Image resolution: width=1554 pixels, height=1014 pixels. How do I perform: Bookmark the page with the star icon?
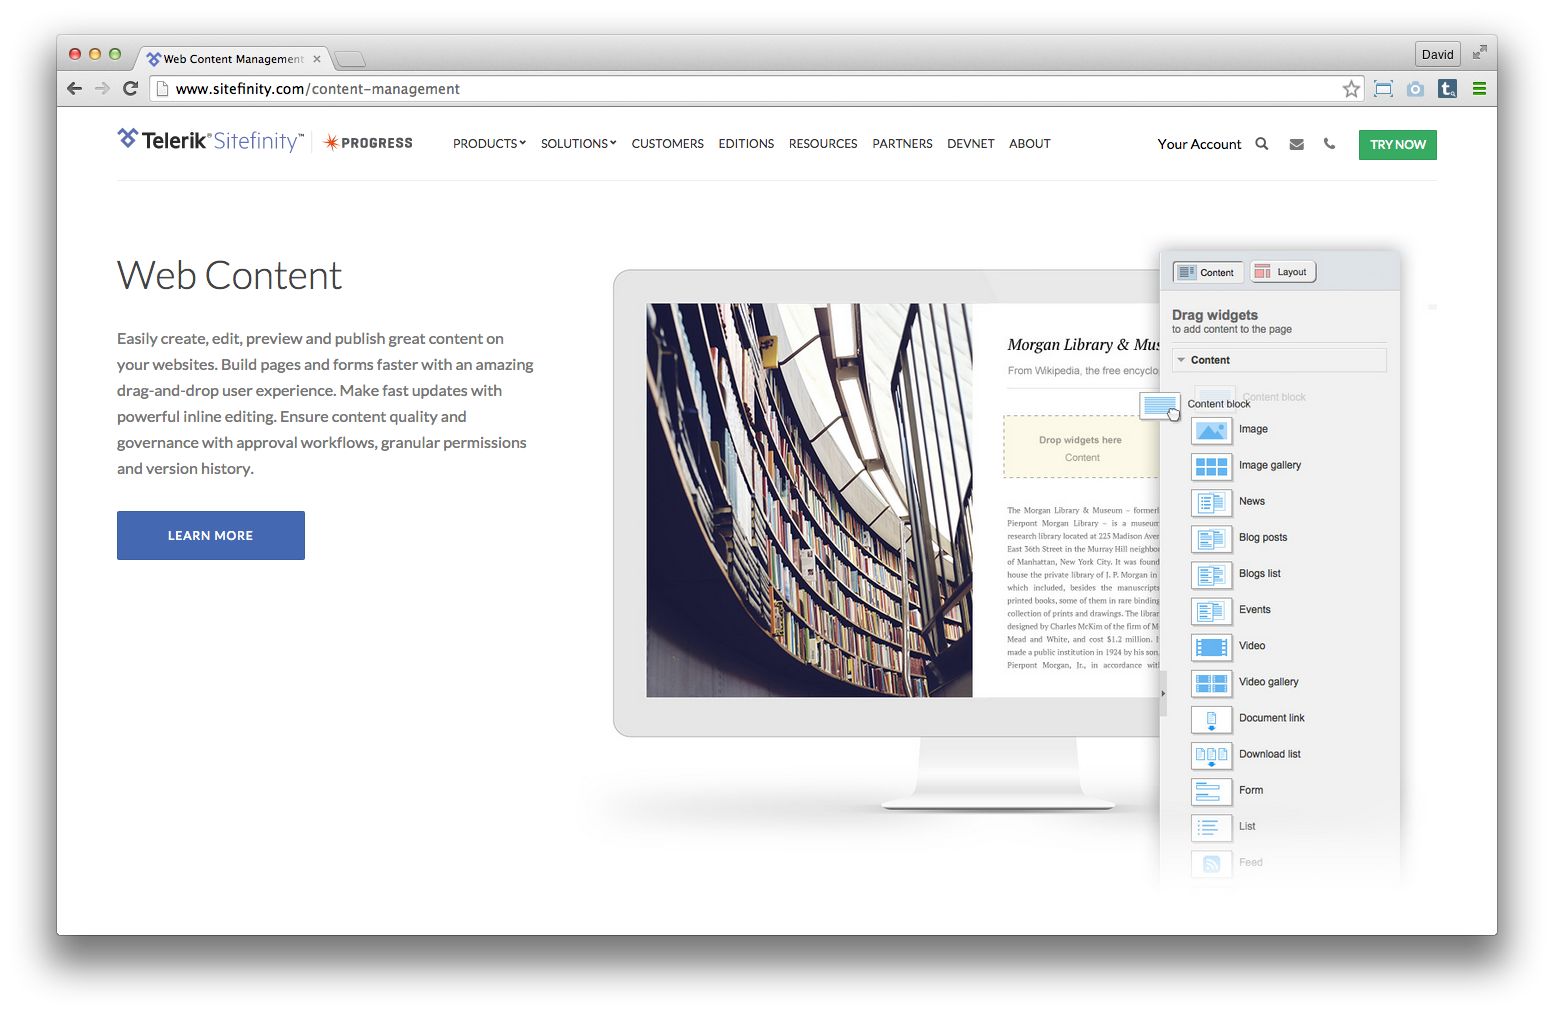[x=1351, y=89]
